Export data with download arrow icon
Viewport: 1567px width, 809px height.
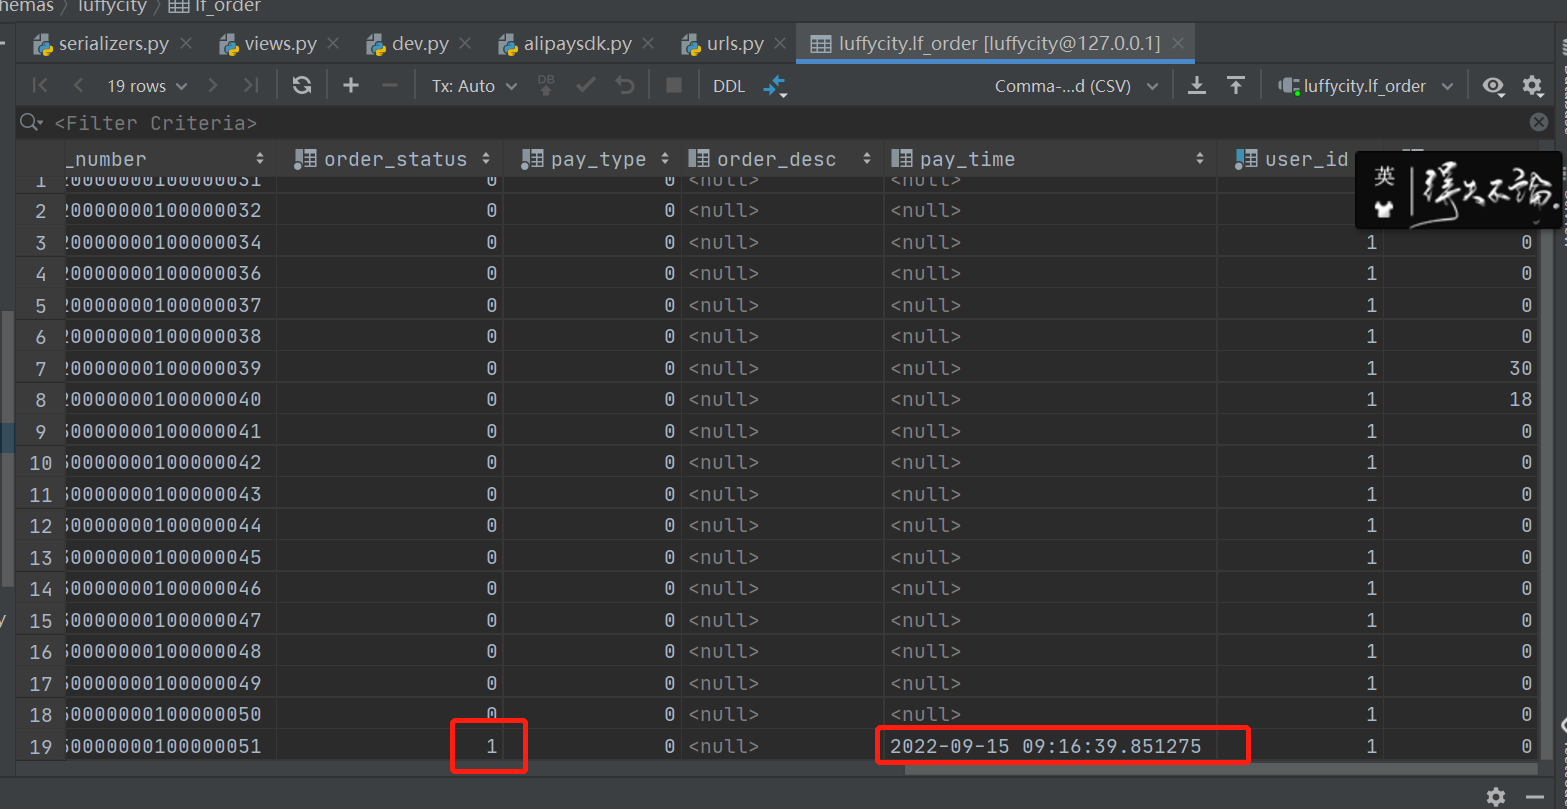pyautogui.click(x=1197, y=86)
